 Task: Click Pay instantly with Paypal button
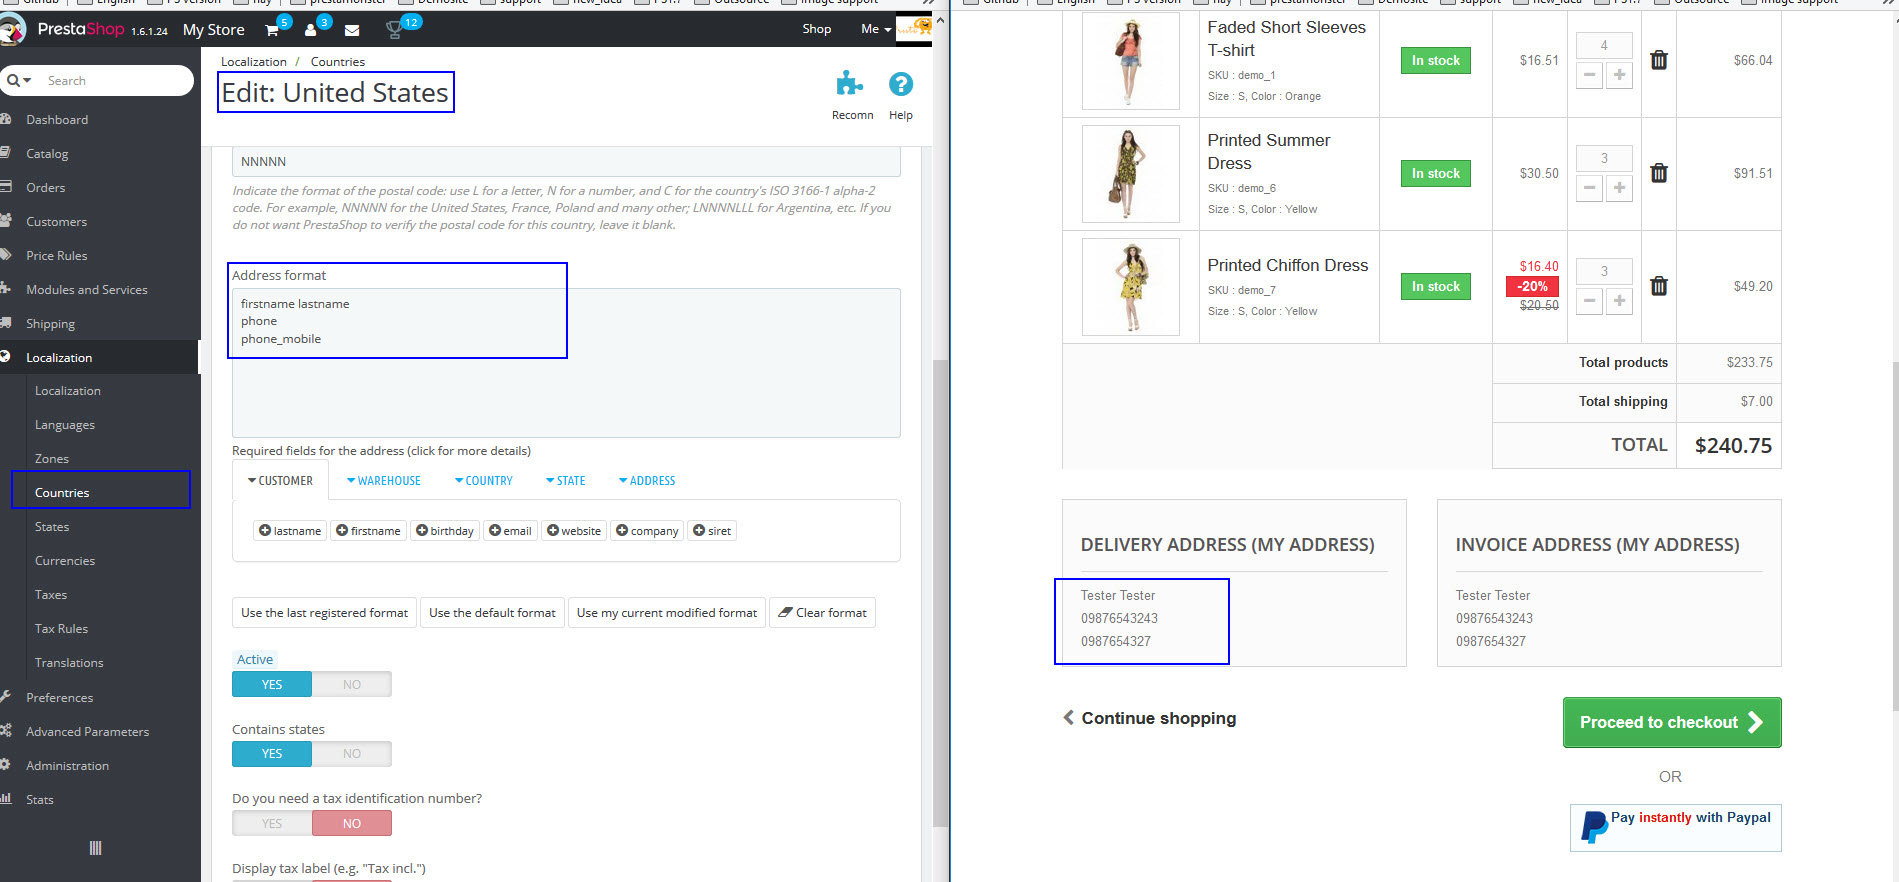pos(1676,828)
